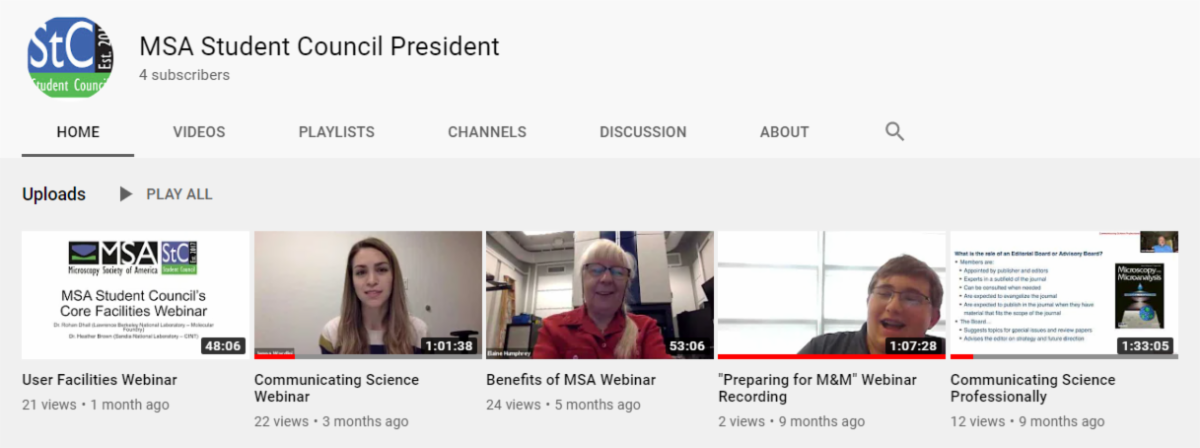Open the ABOUT tab
This screenshot has height=448, width=1200.
point(784,132)
